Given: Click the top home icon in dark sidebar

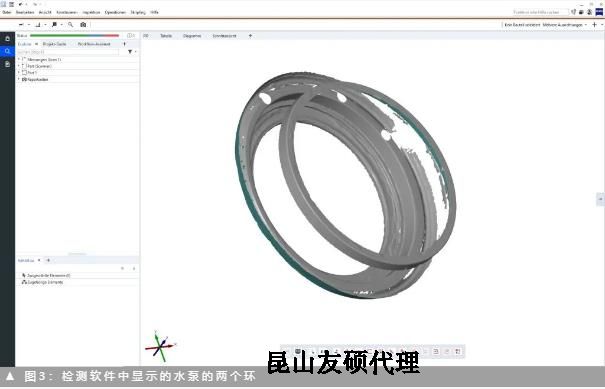Looking at the screenshot, I should [x=7, y=39].
